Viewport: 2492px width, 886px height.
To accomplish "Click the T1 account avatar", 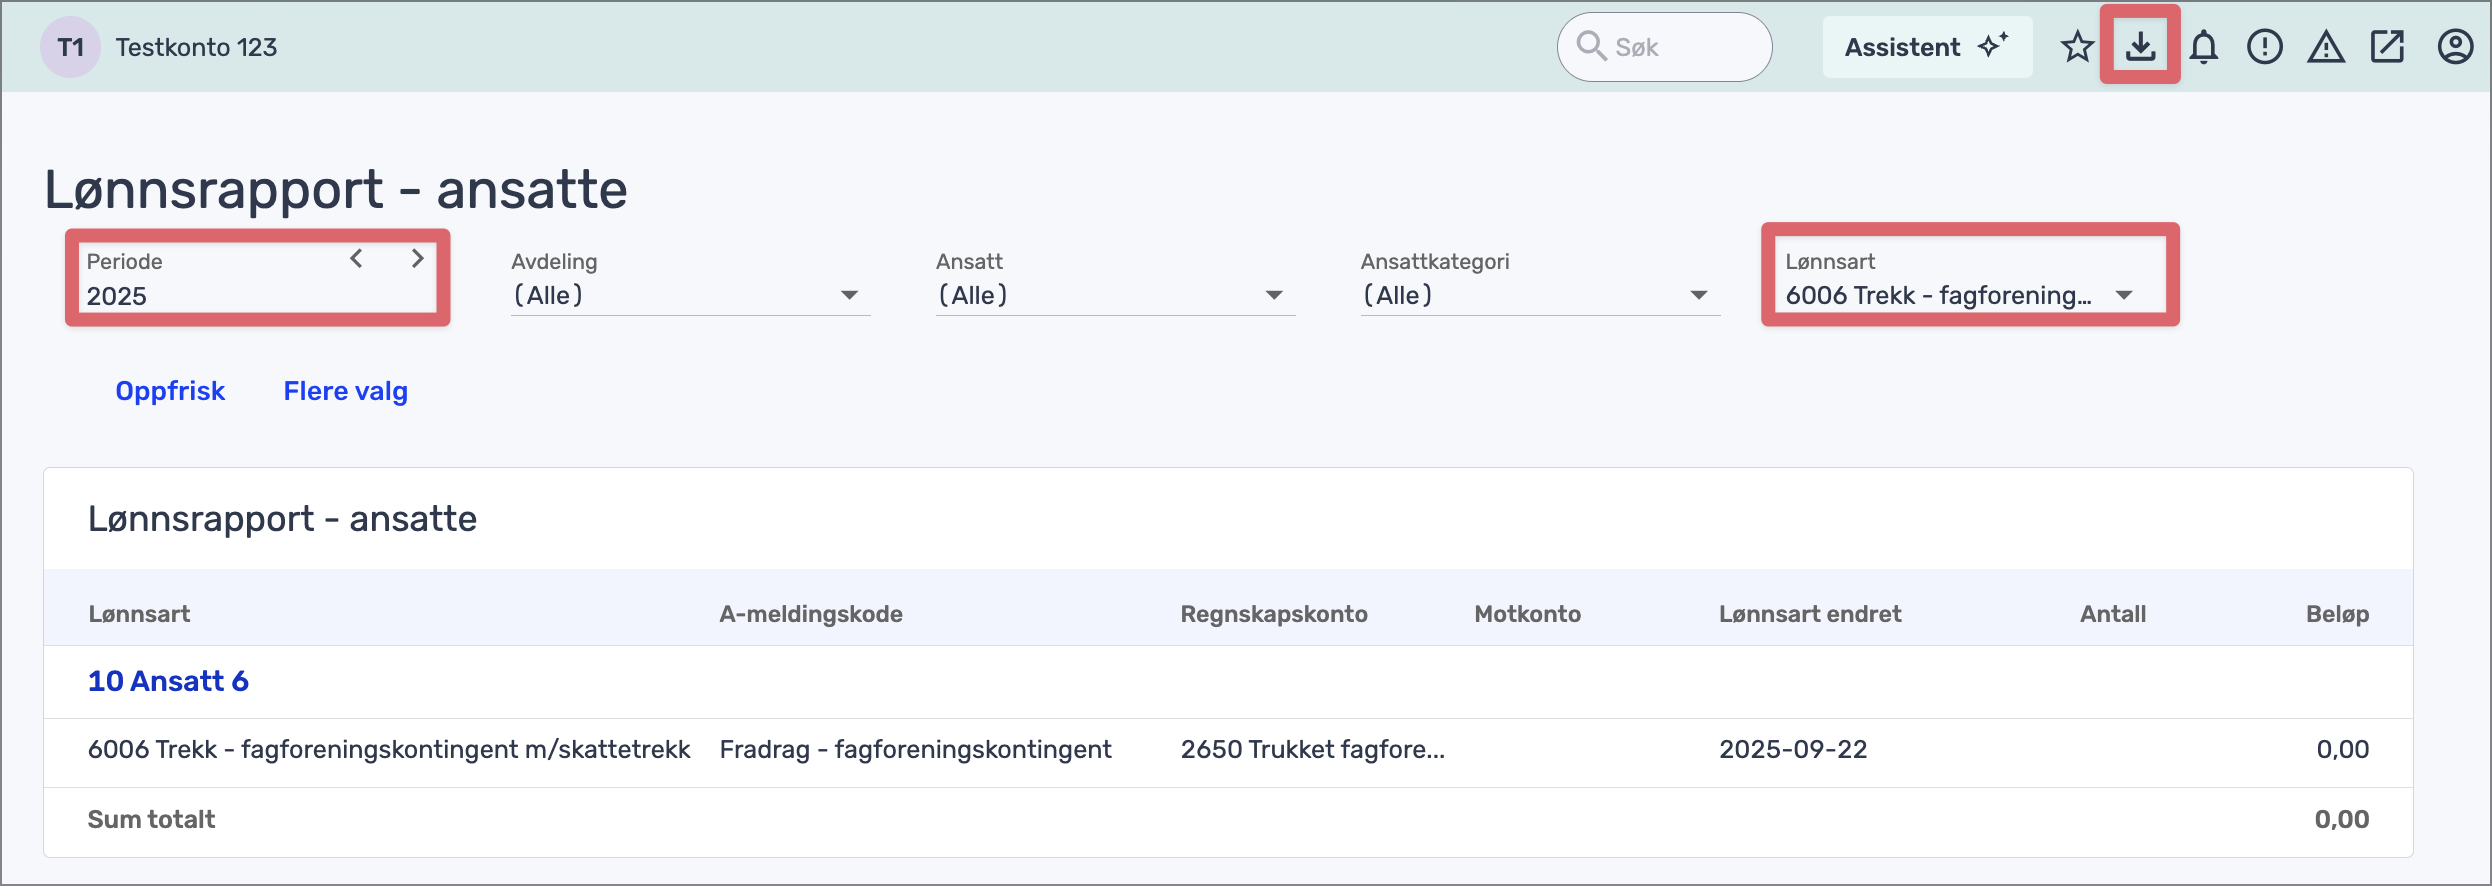I will (70, 47).
